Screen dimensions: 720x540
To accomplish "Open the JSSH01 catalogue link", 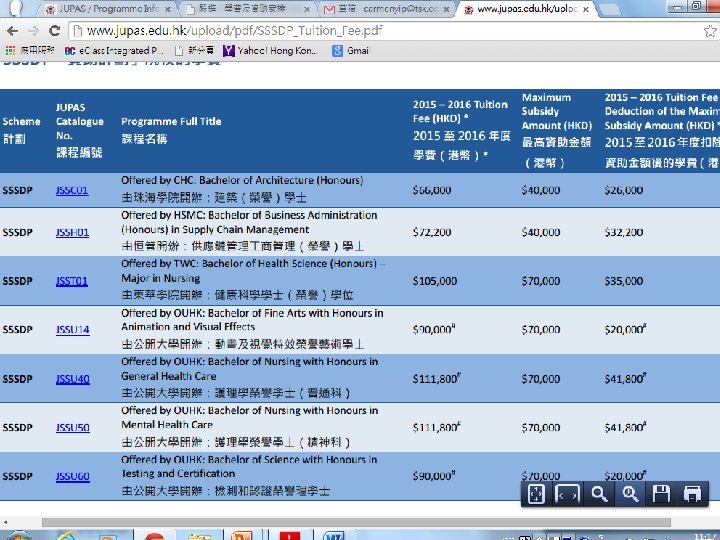I will 72,232.
